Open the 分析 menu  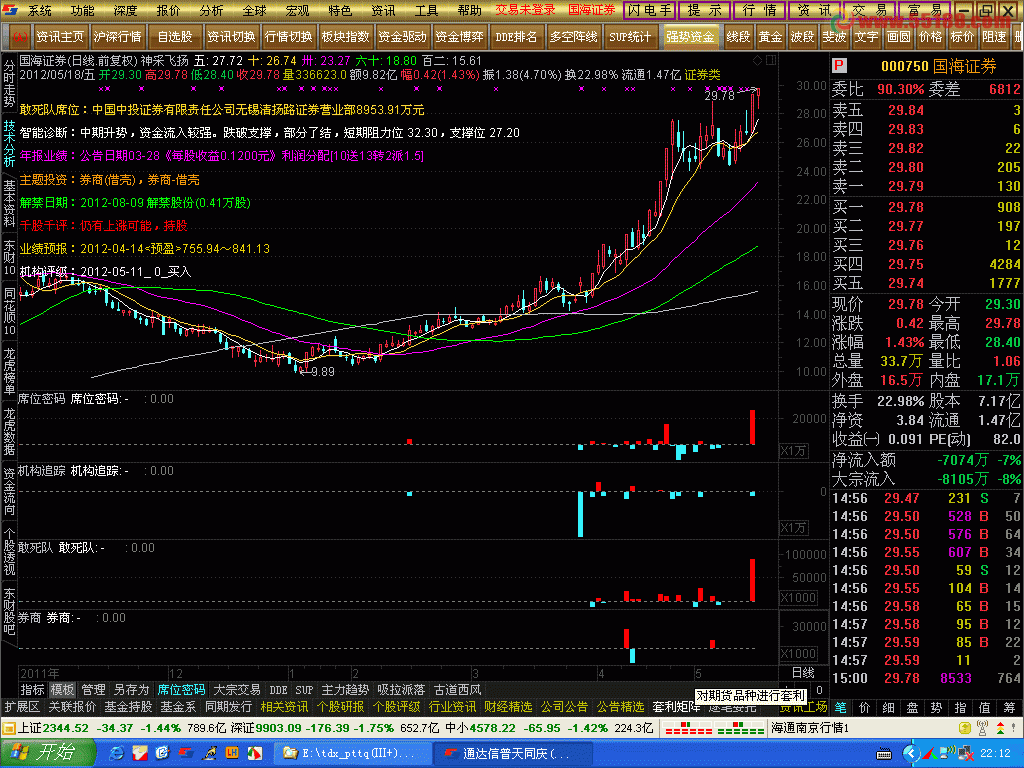[x=211, y=10]
